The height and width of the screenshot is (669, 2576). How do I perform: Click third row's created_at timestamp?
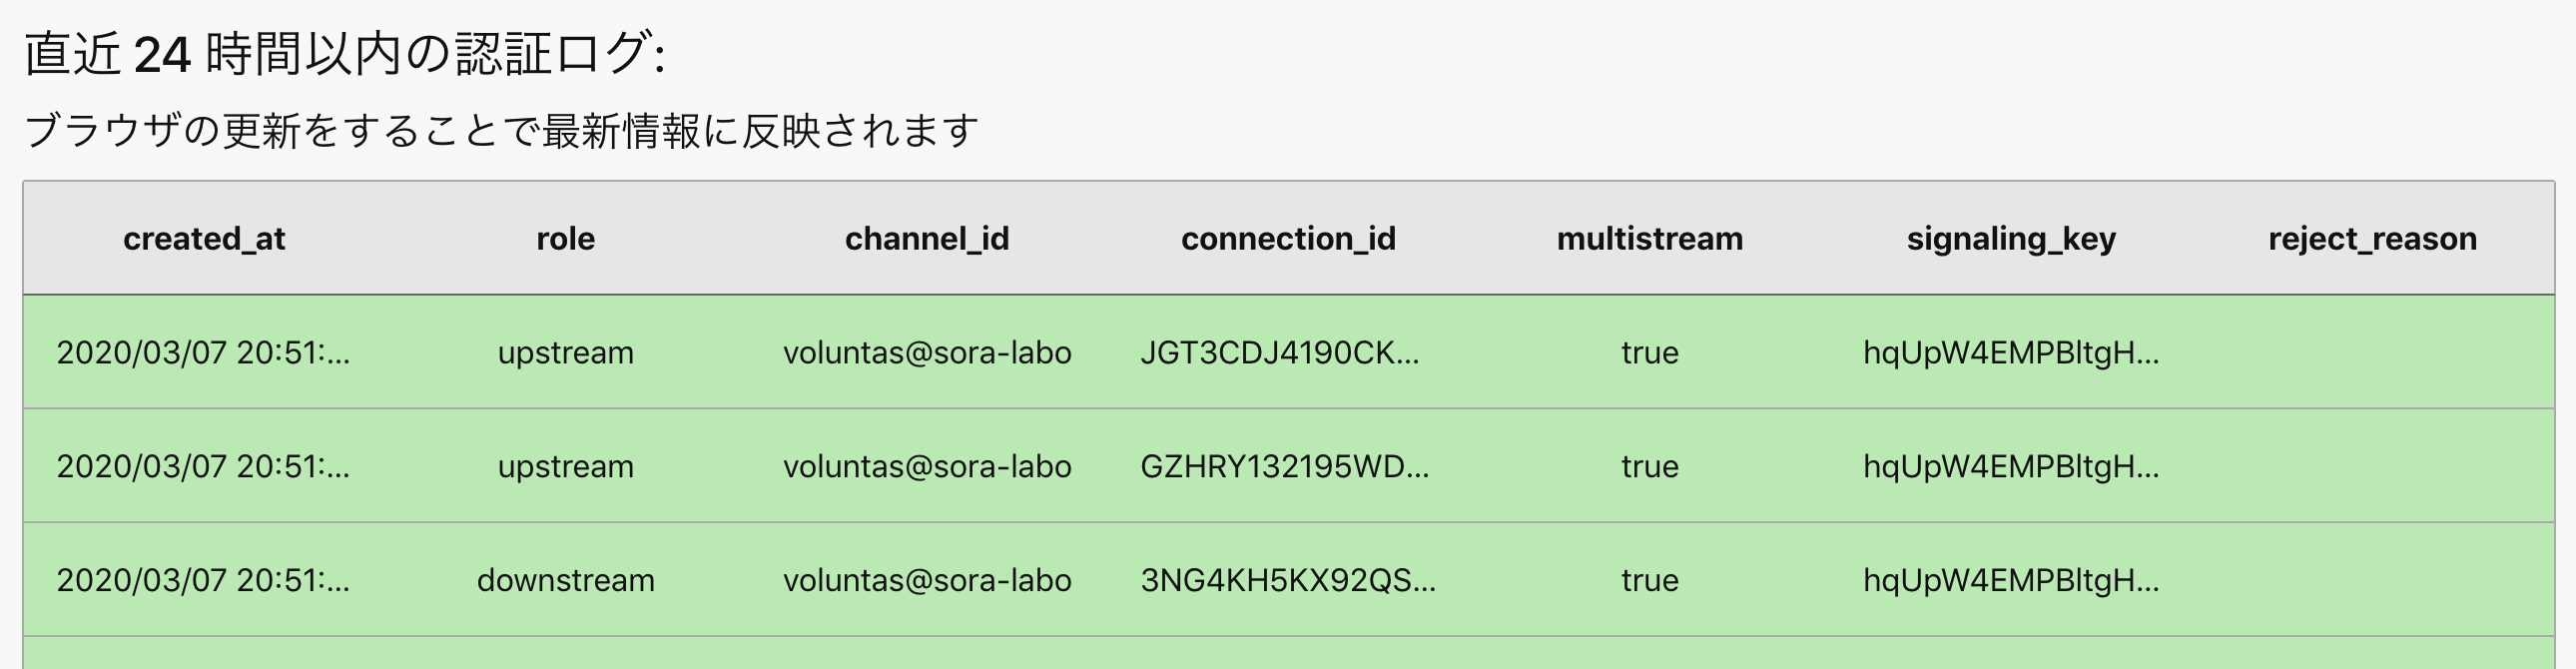tap(203, 581)
